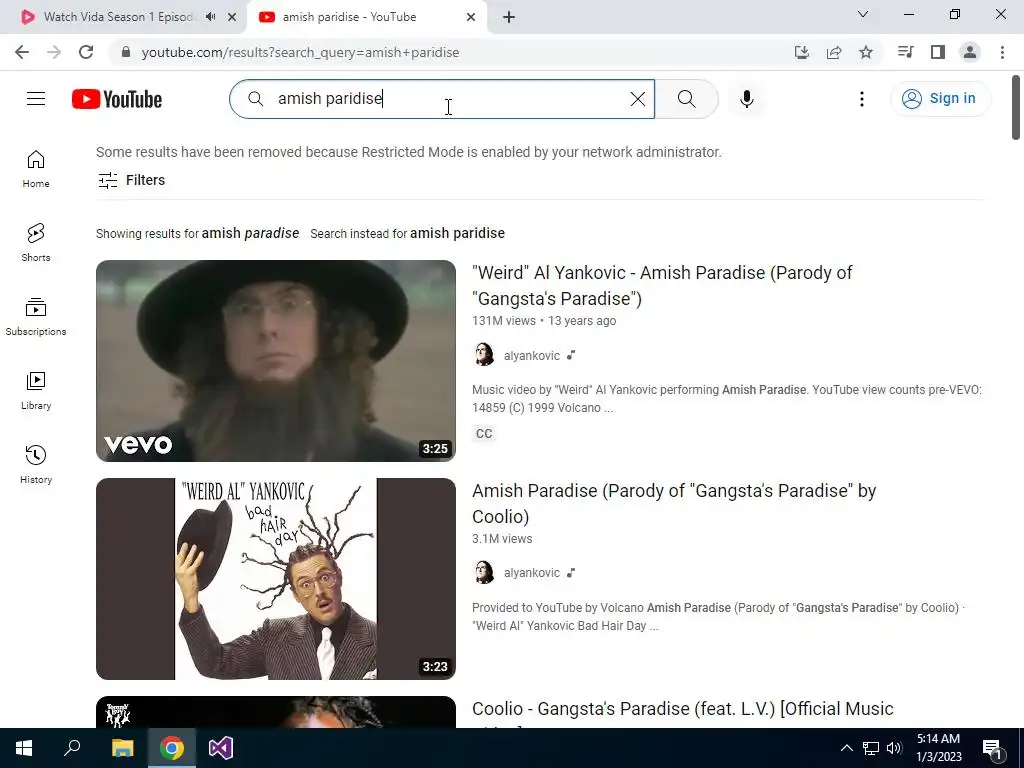This screenshot has height=768, width=1024.
Task: Switch to the Watch Vida Season 1 tab
Action: click(x=118, y=17)
